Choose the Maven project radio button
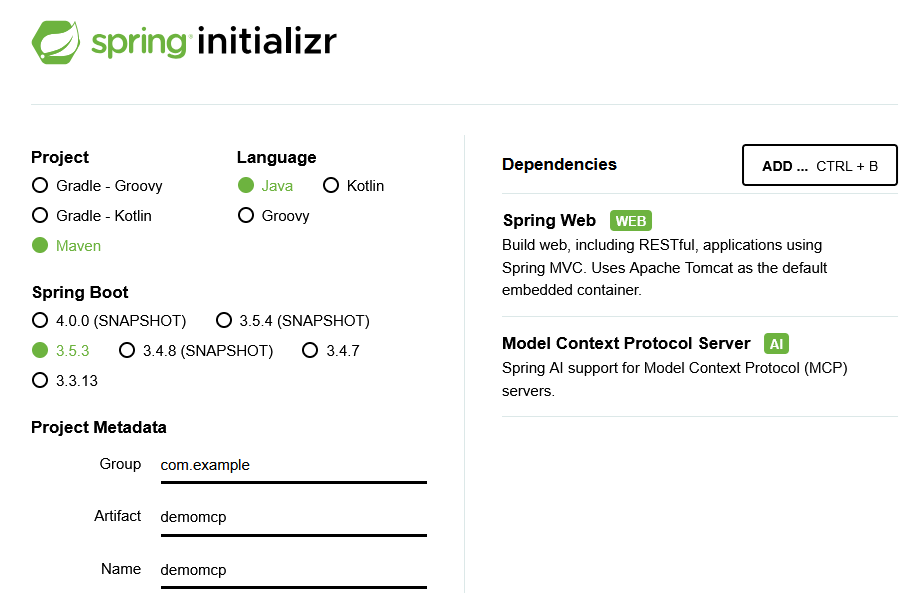The height and width of the screenshot is (593, 918). (x=40, y=245)
